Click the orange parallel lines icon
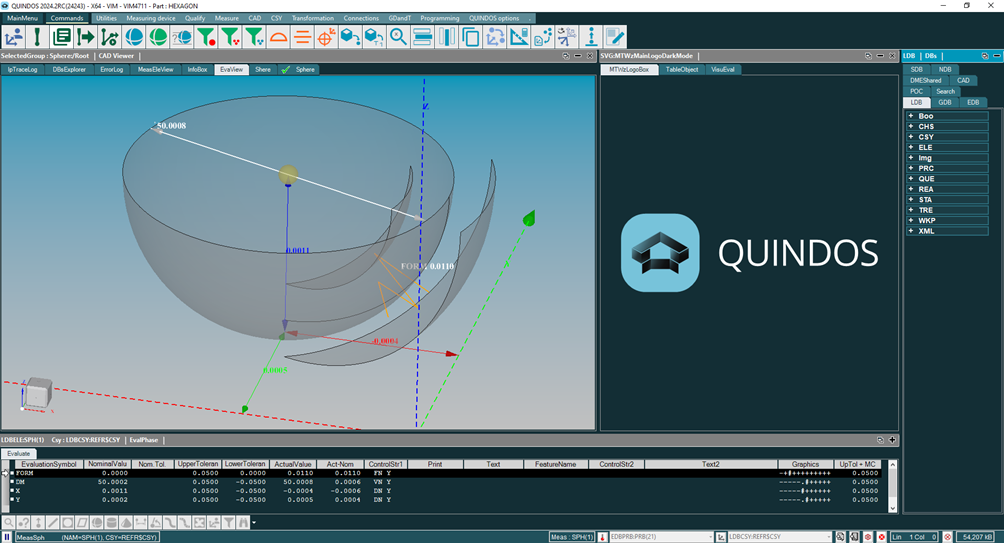Image resolution: width=1004 pixels, height=543 pixels. pos(302,37)
